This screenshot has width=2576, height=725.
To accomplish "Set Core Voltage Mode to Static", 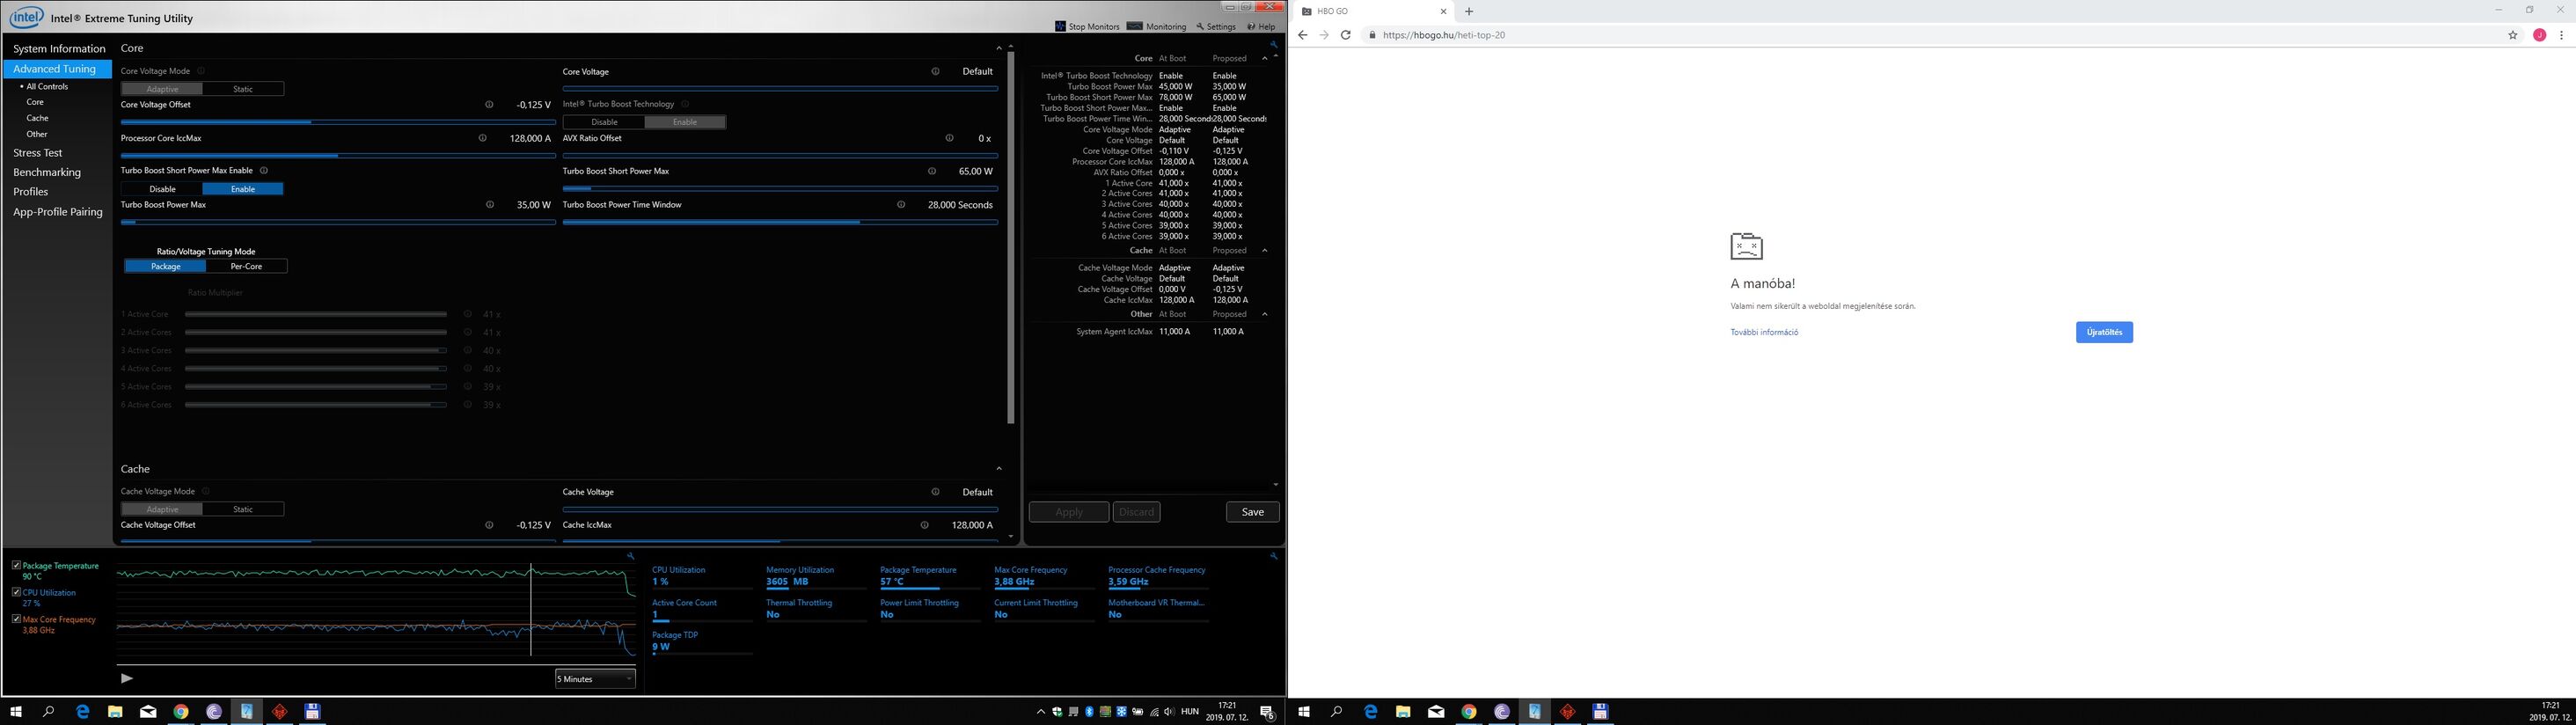I will (243, 89).
